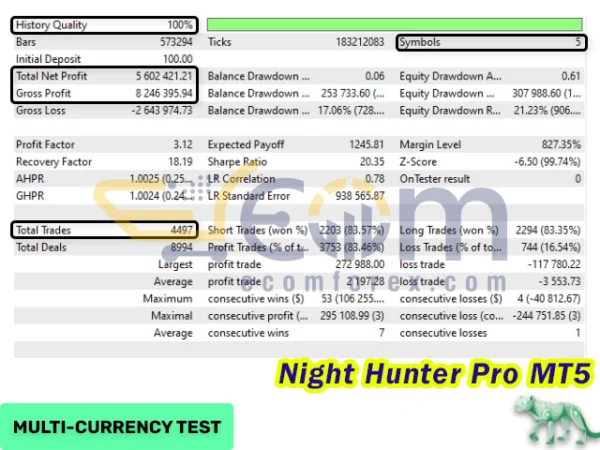Click Average consecutive wins value 7

[x=382, y=333]
